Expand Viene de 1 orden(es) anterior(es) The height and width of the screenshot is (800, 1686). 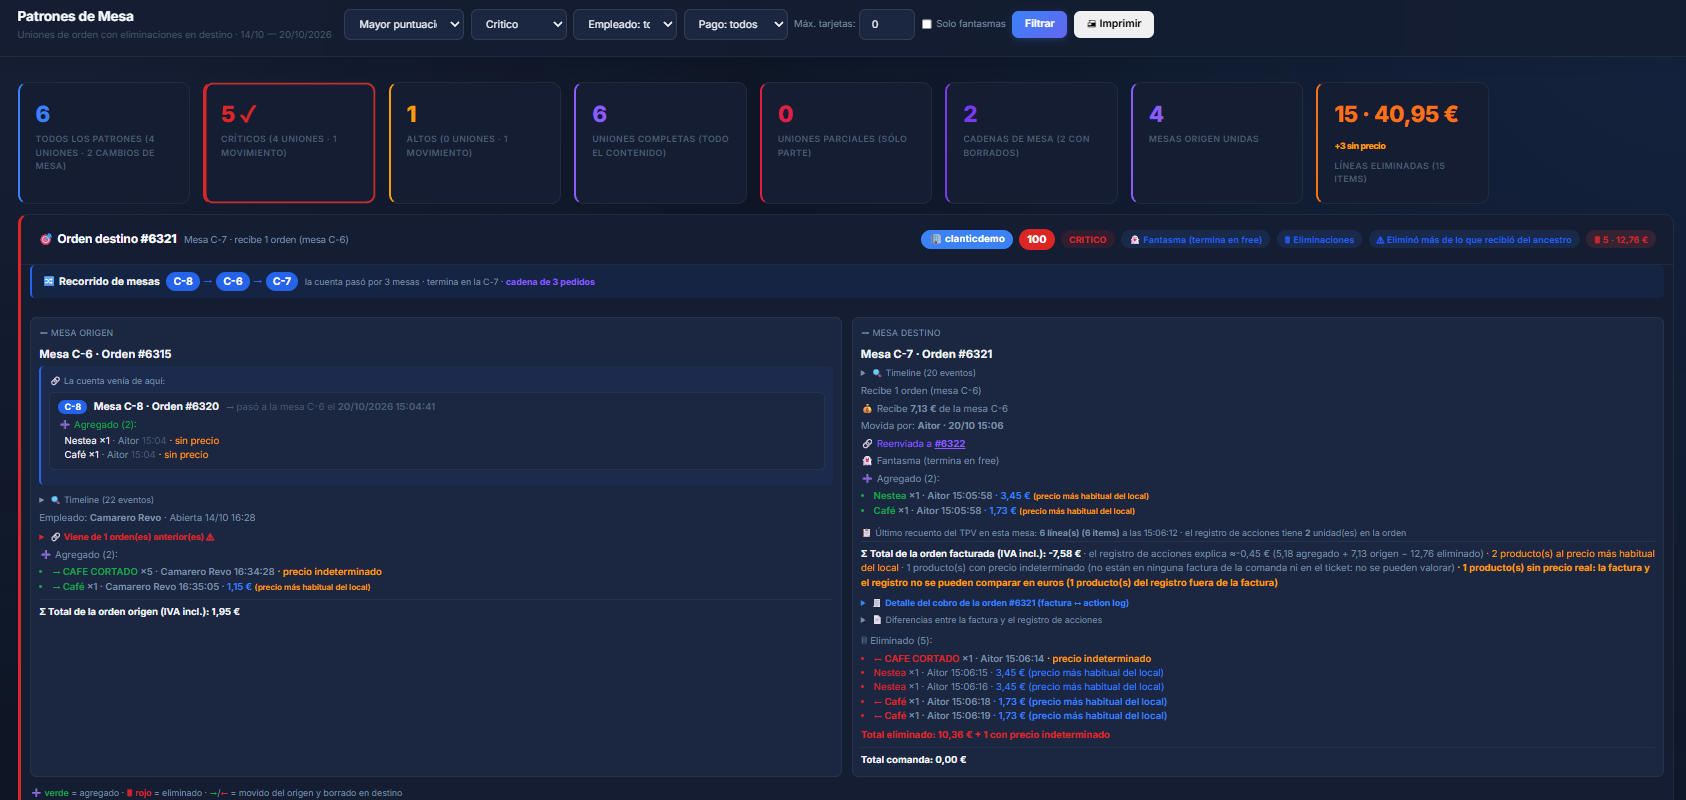click(x=127, y=537)
